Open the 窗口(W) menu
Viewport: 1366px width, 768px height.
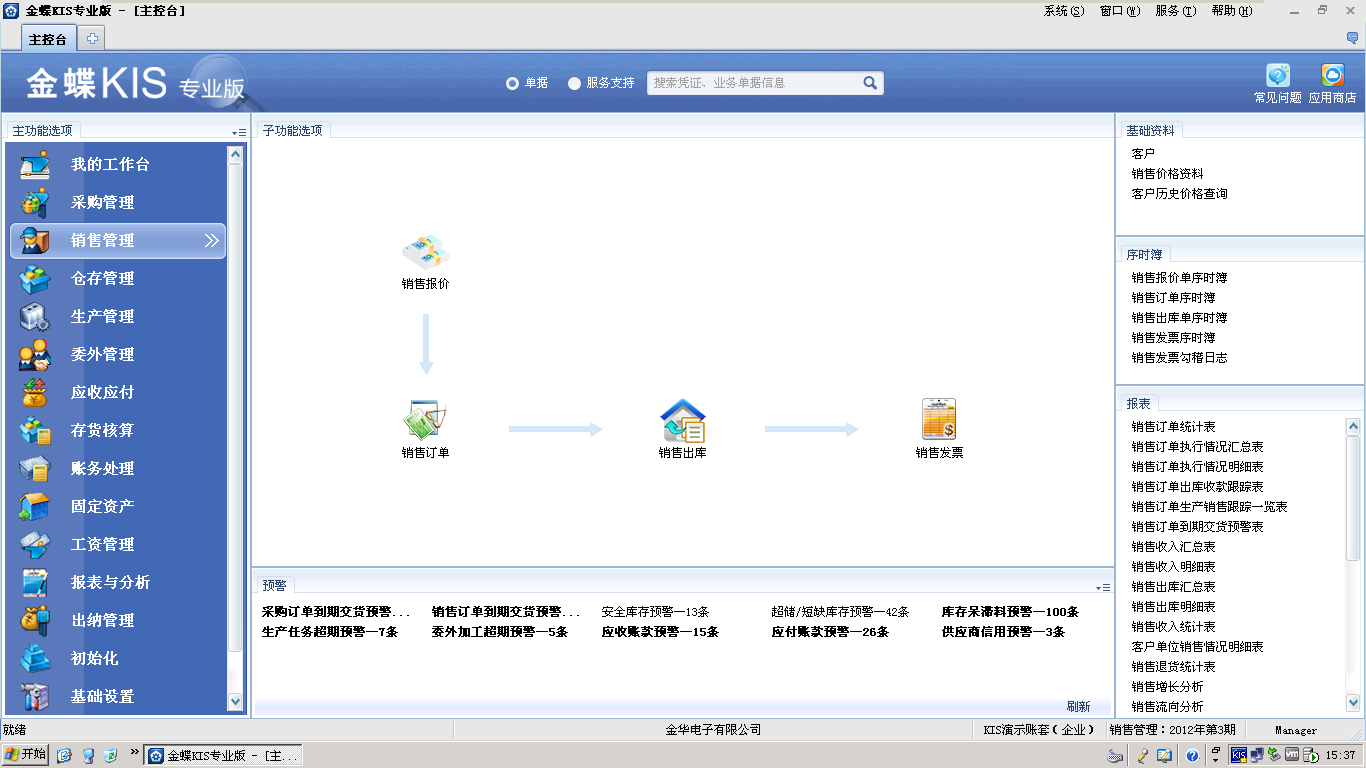coord(1119,11)
